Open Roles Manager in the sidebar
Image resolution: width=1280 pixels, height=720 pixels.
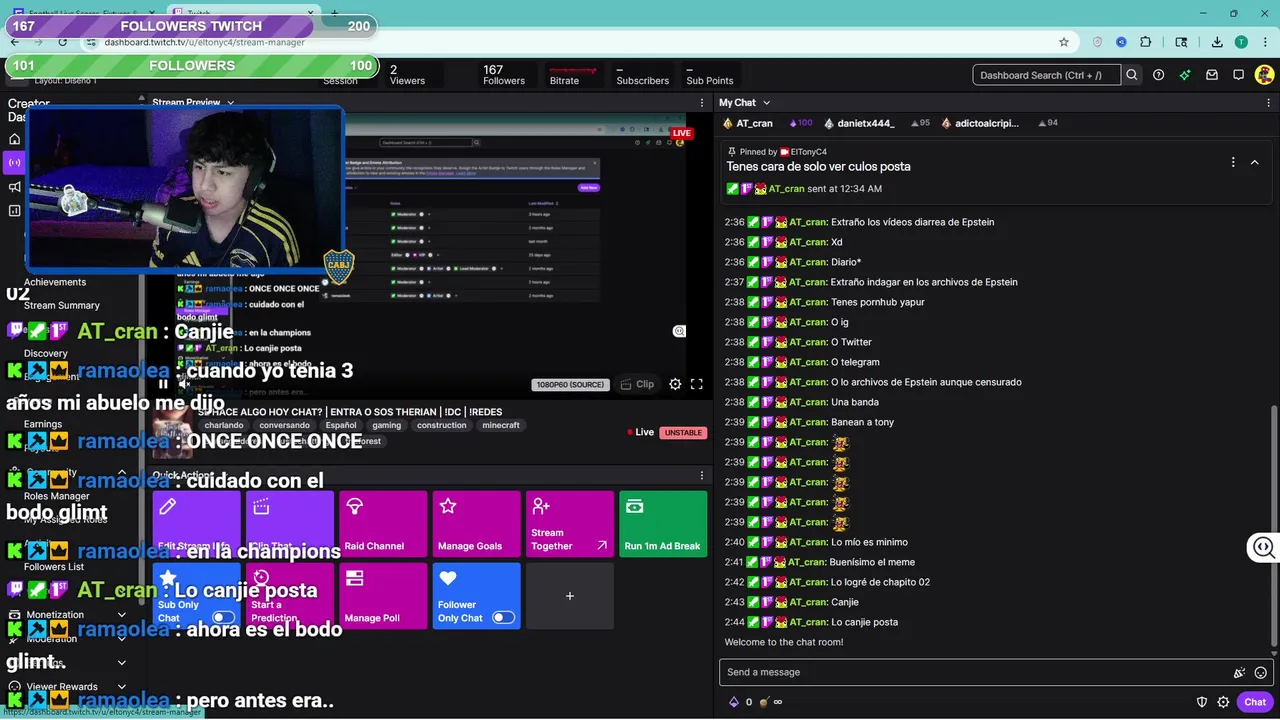(x=57, y=496)
